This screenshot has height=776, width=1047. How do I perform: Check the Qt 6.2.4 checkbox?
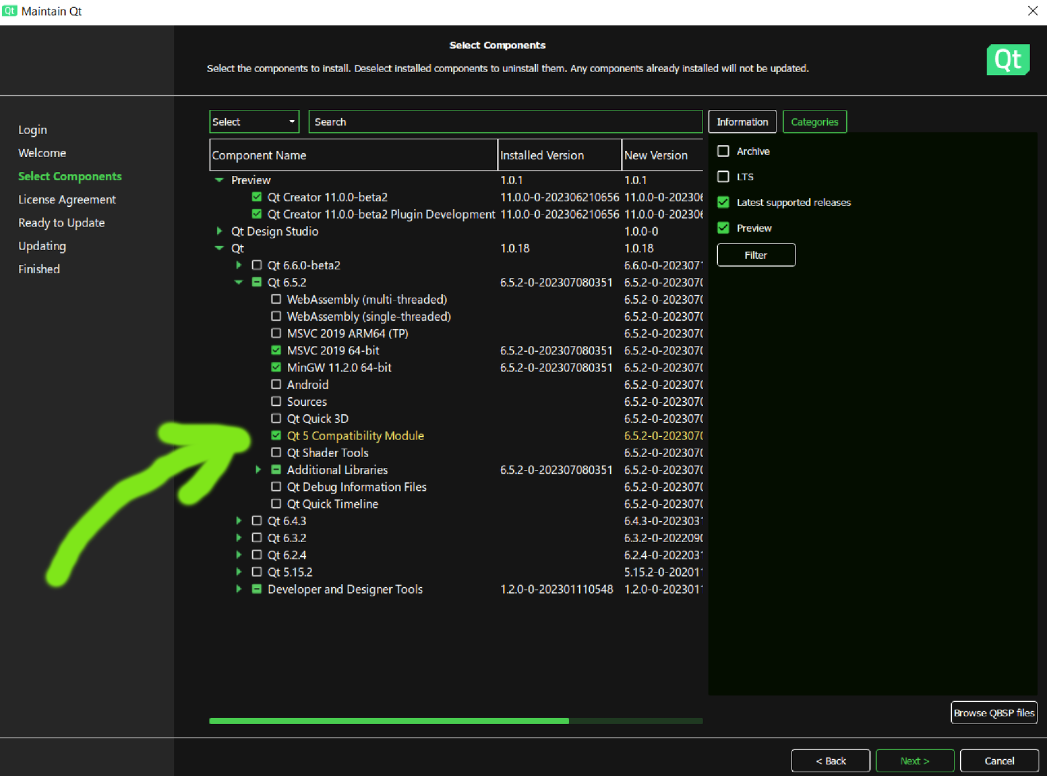click(x=256, y=555)
